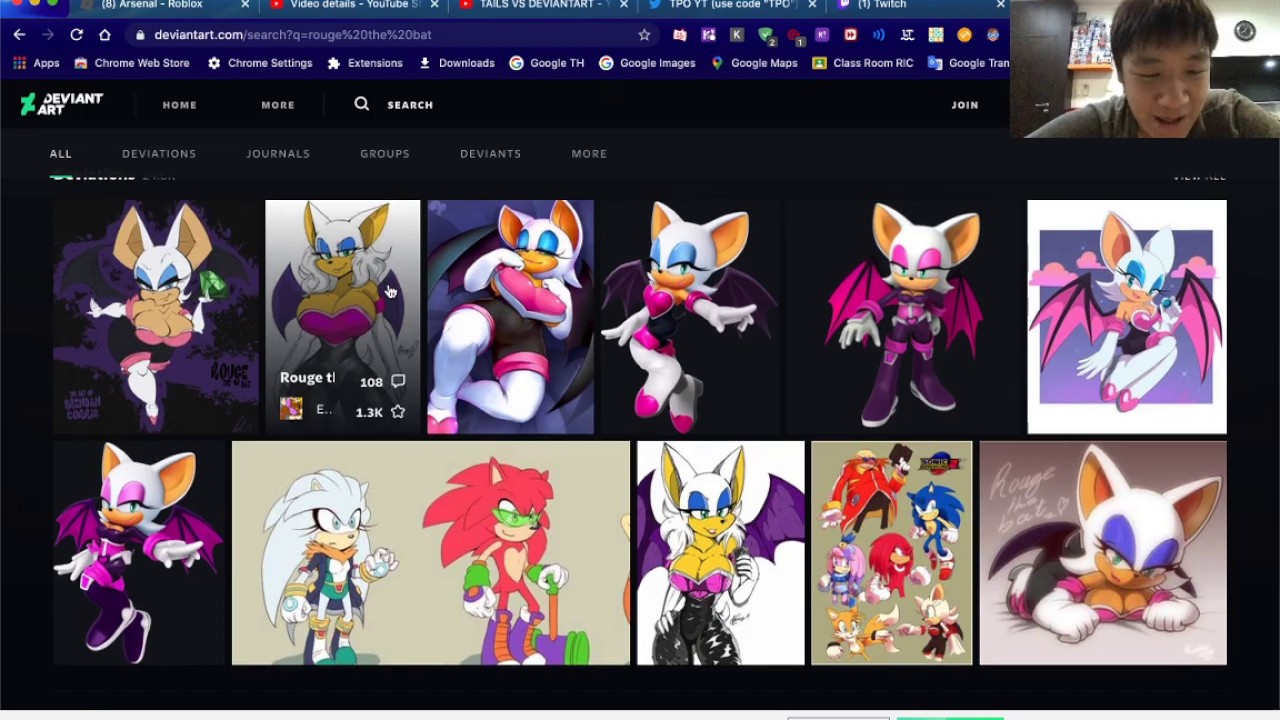
Task: Expand the MORE filter dropdown
Action: [589, 154]
